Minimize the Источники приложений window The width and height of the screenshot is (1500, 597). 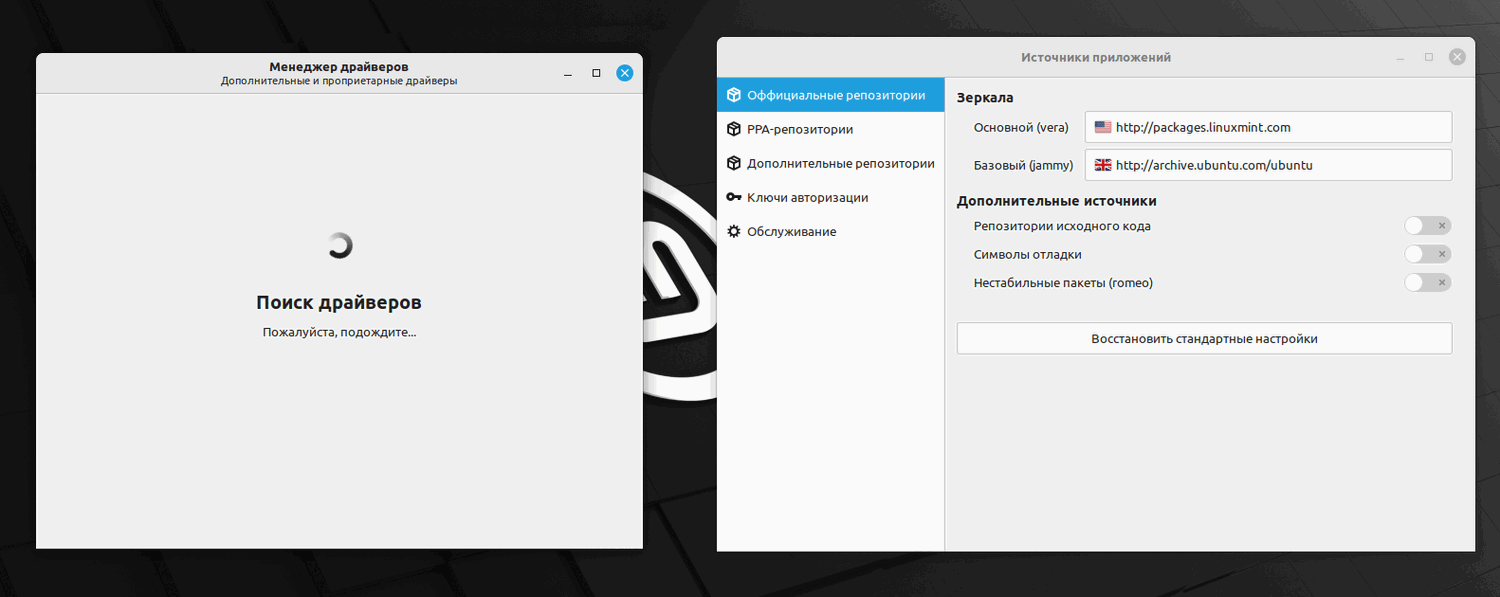click(x=1401, y=57)
